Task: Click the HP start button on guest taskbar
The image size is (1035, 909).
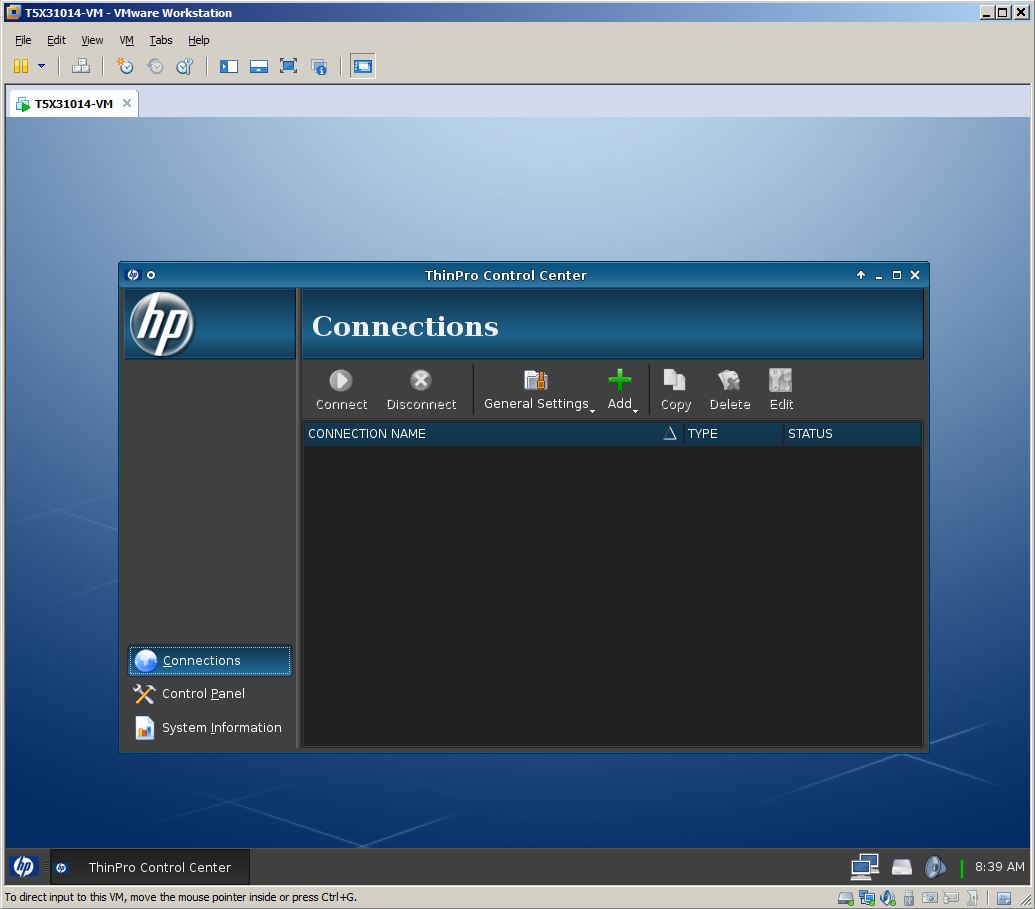Action: [x=24, y=867]
